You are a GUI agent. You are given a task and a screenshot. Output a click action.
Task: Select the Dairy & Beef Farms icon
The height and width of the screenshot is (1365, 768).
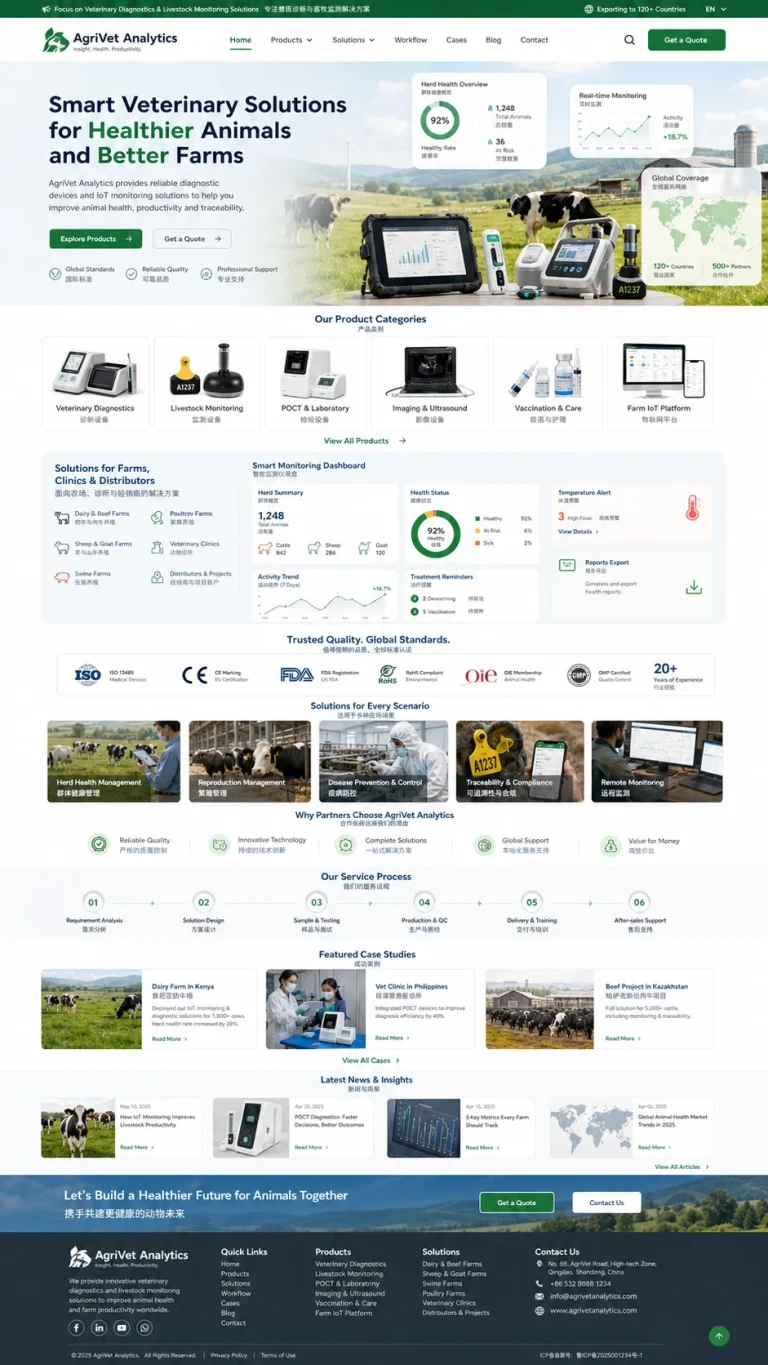pyautogui.click(x=64, y=517)
